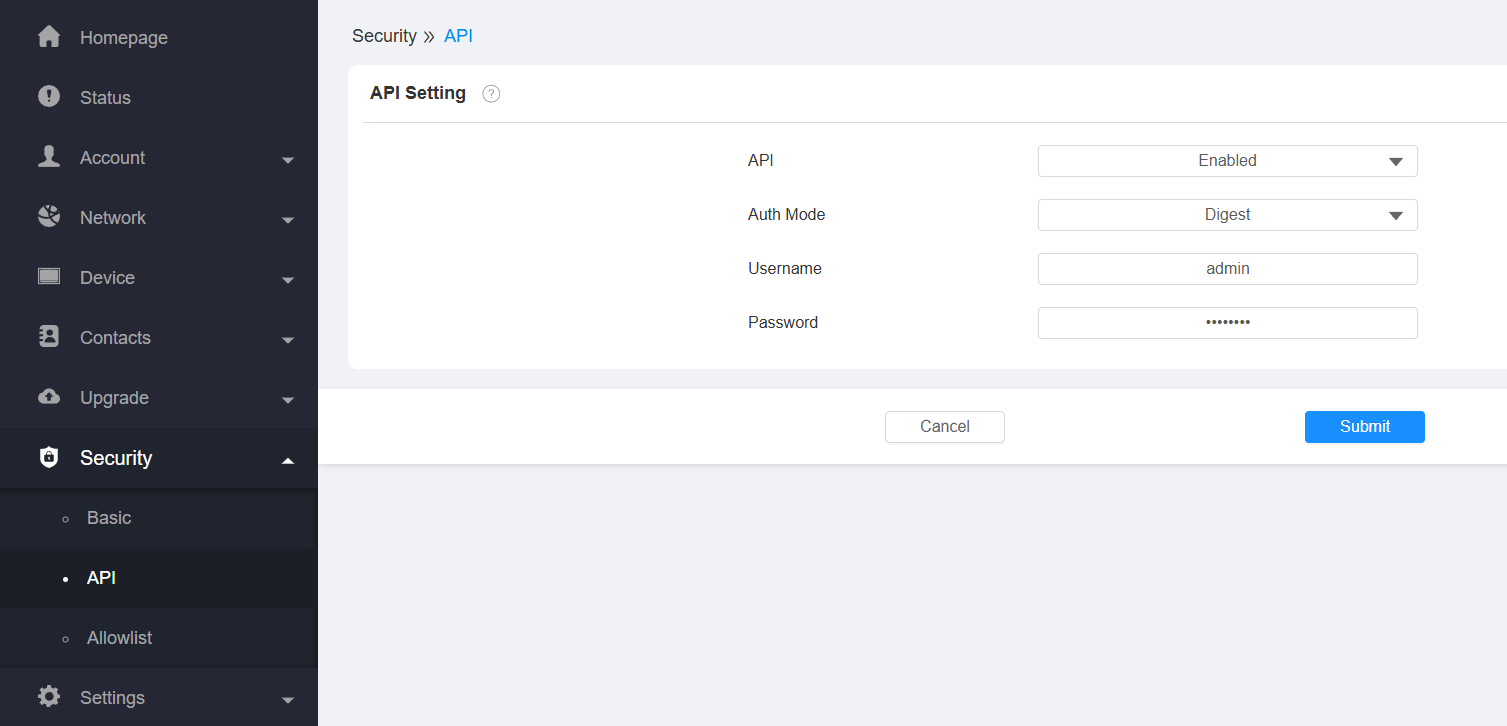Expand the Settings menu arrow

tap(288, 700)
